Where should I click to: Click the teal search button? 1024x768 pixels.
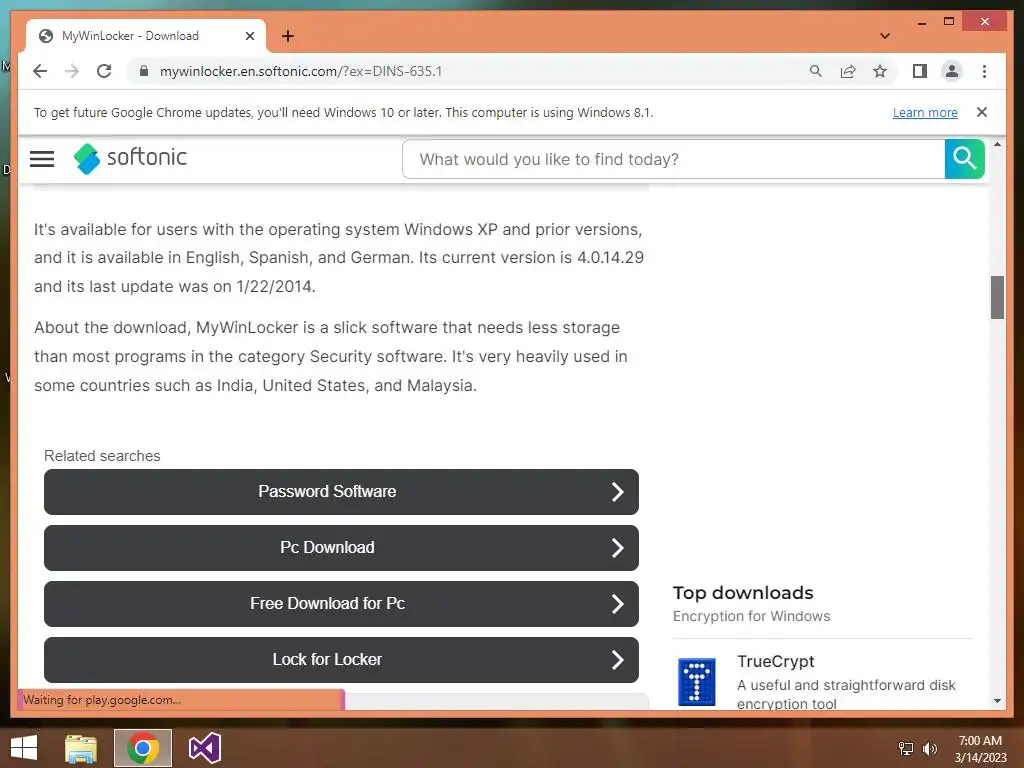(x=964, y=159)
